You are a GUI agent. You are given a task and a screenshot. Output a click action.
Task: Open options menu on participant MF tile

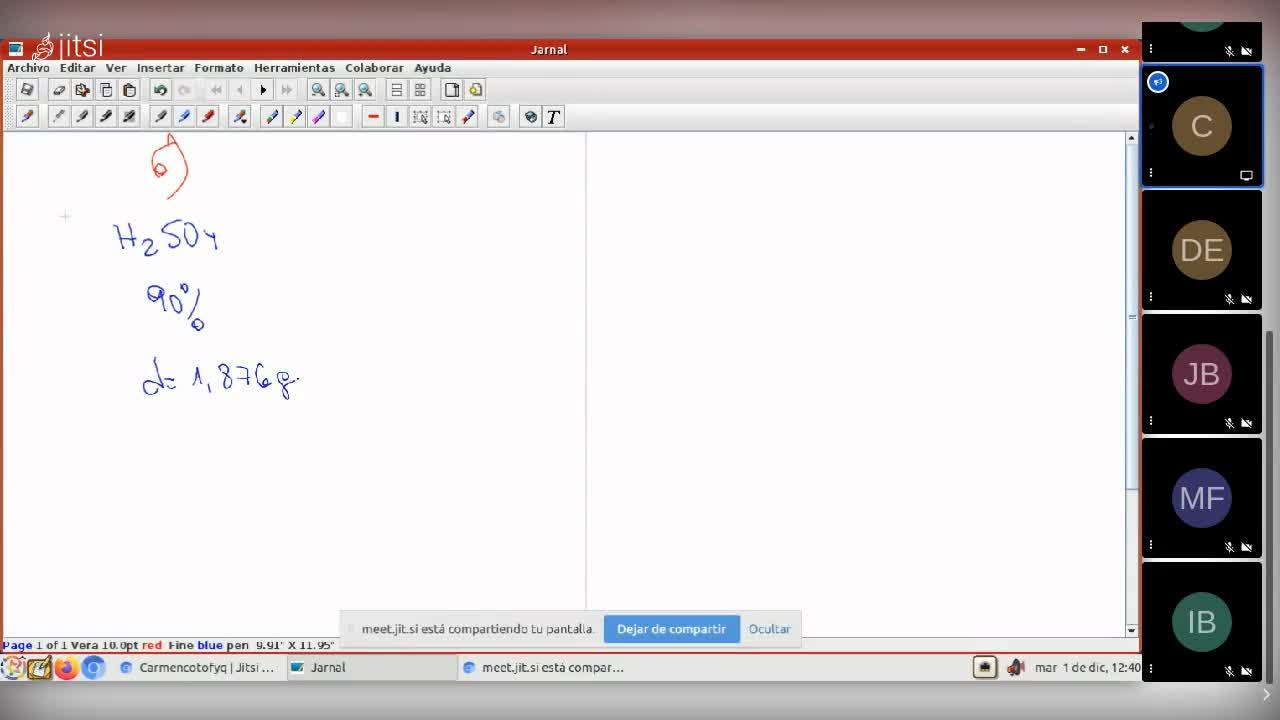(x=1151, y=545)
